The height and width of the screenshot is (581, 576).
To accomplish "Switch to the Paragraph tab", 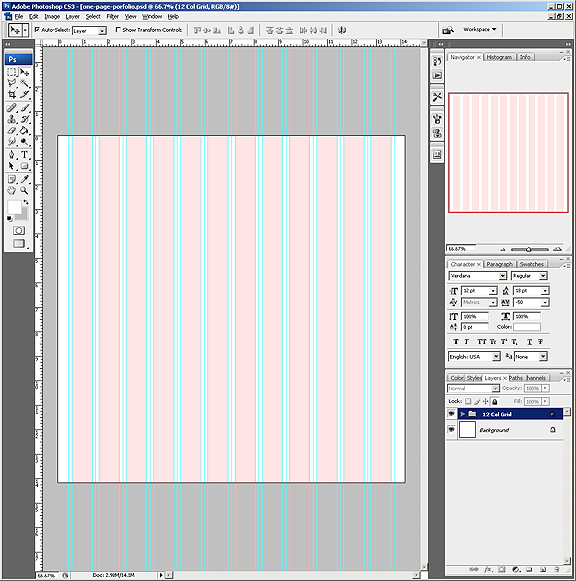I will (499, 264).
